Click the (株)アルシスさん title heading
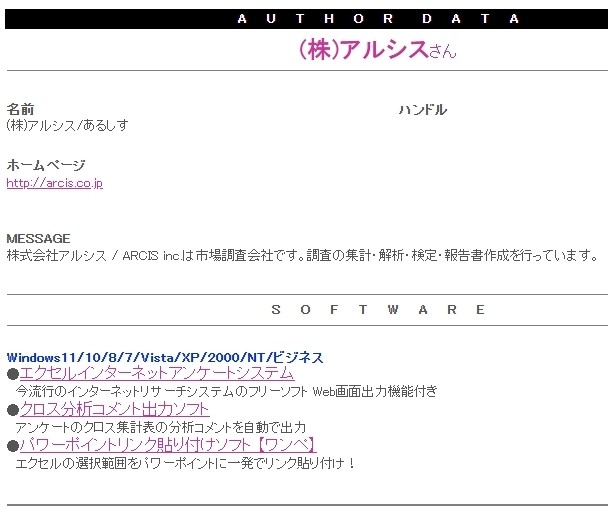The image size is (608, 515). 377,50
